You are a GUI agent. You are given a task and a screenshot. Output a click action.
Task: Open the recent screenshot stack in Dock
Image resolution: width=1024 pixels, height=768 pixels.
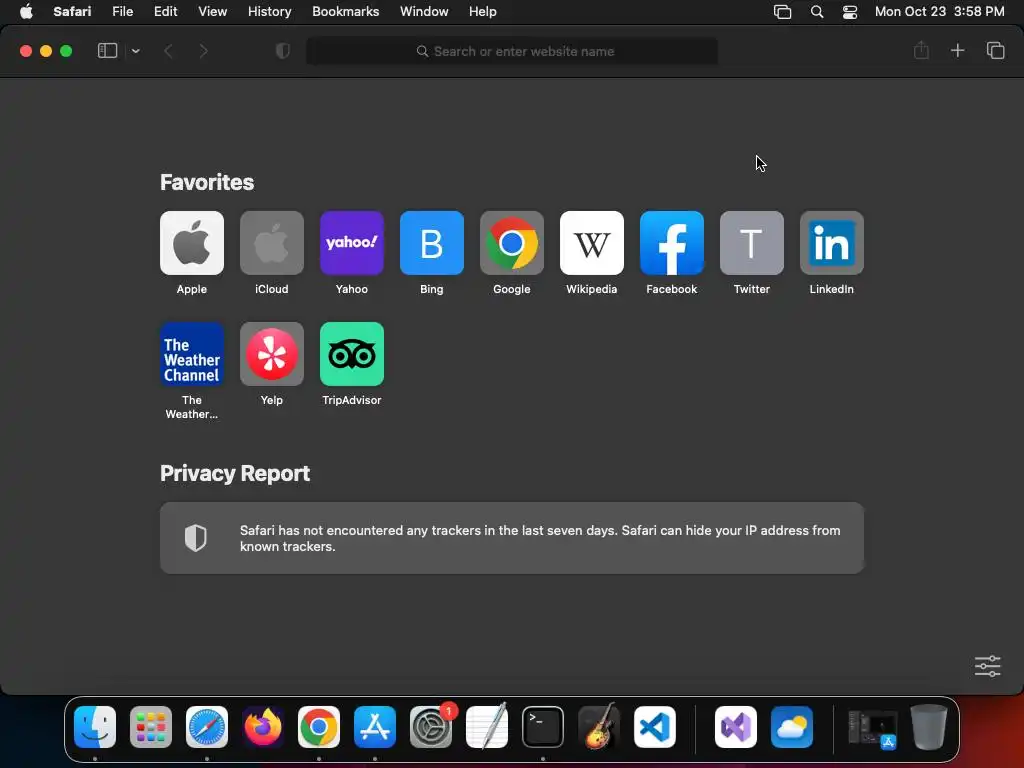pos(872,728)
